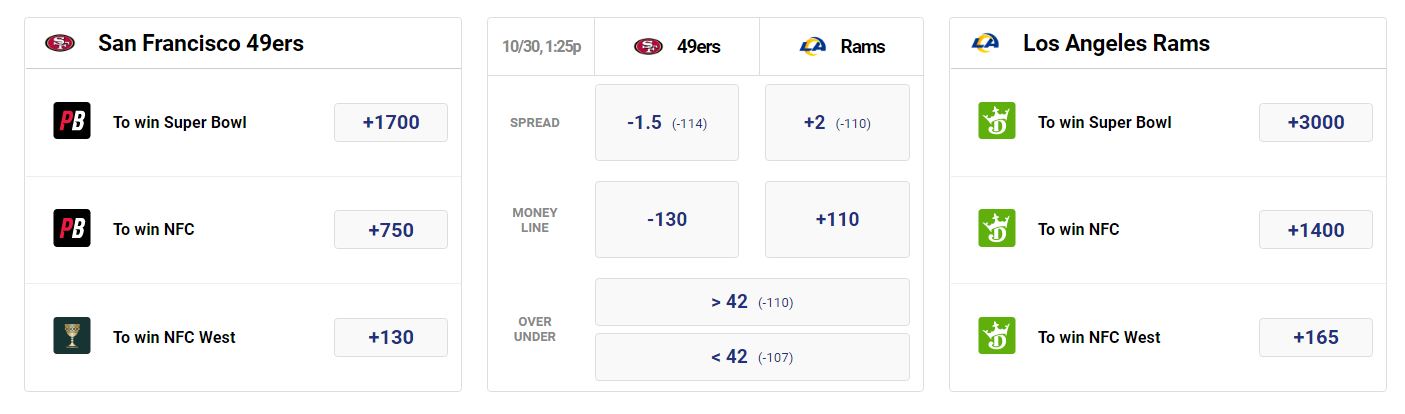Viewport: 1405px width, 414px height.
Task: Pick the 49ers +1700 Super Bowl odds
Action: pos(391,122)
